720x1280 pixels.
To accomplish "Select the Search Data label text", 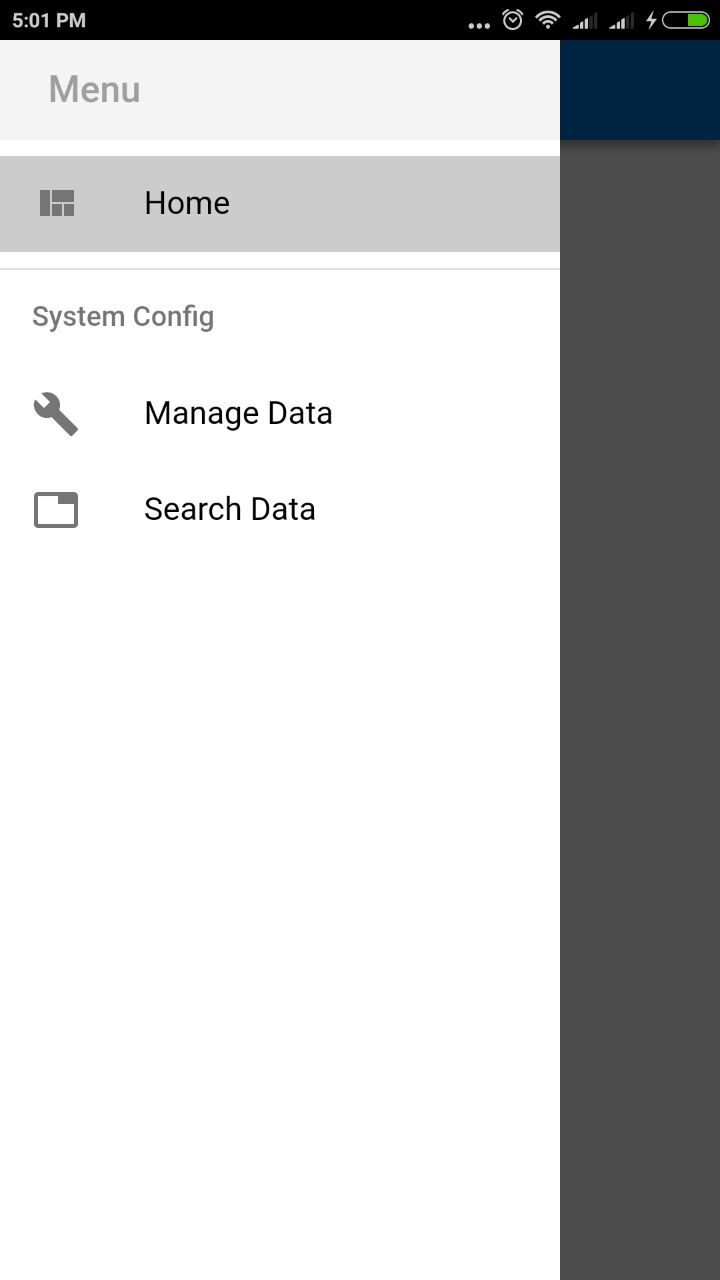I will coord(229,509).
